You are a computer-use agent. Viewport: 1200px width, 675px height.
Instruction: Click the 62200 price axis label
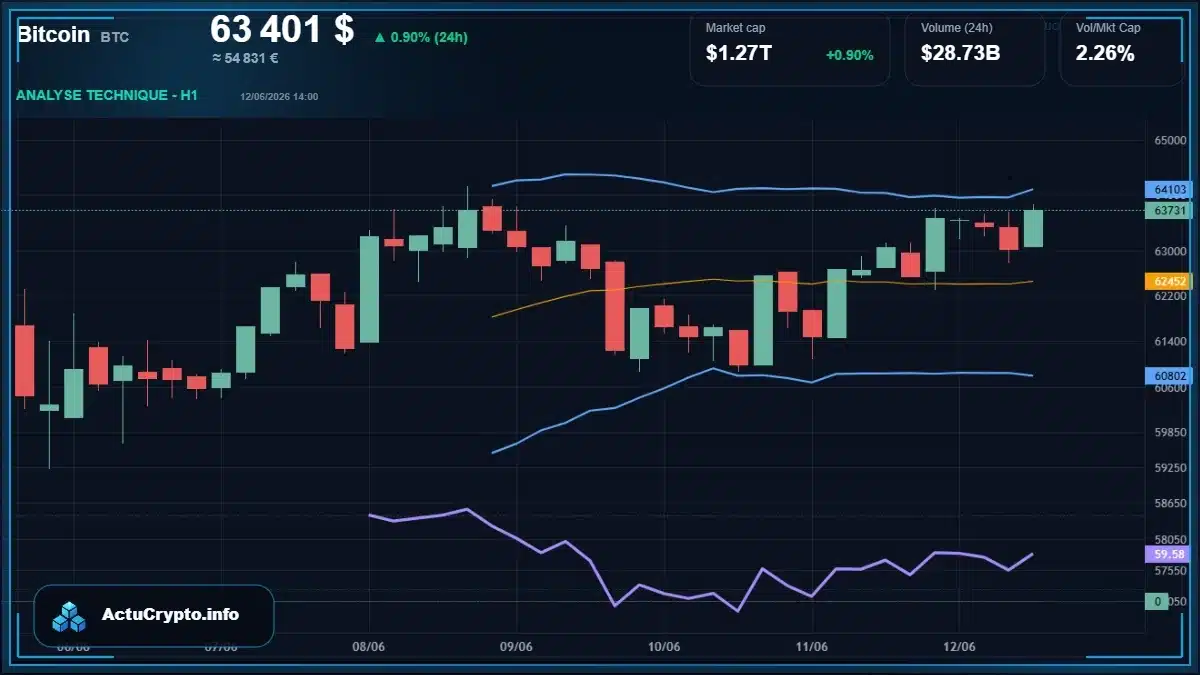coord(1170,297)
